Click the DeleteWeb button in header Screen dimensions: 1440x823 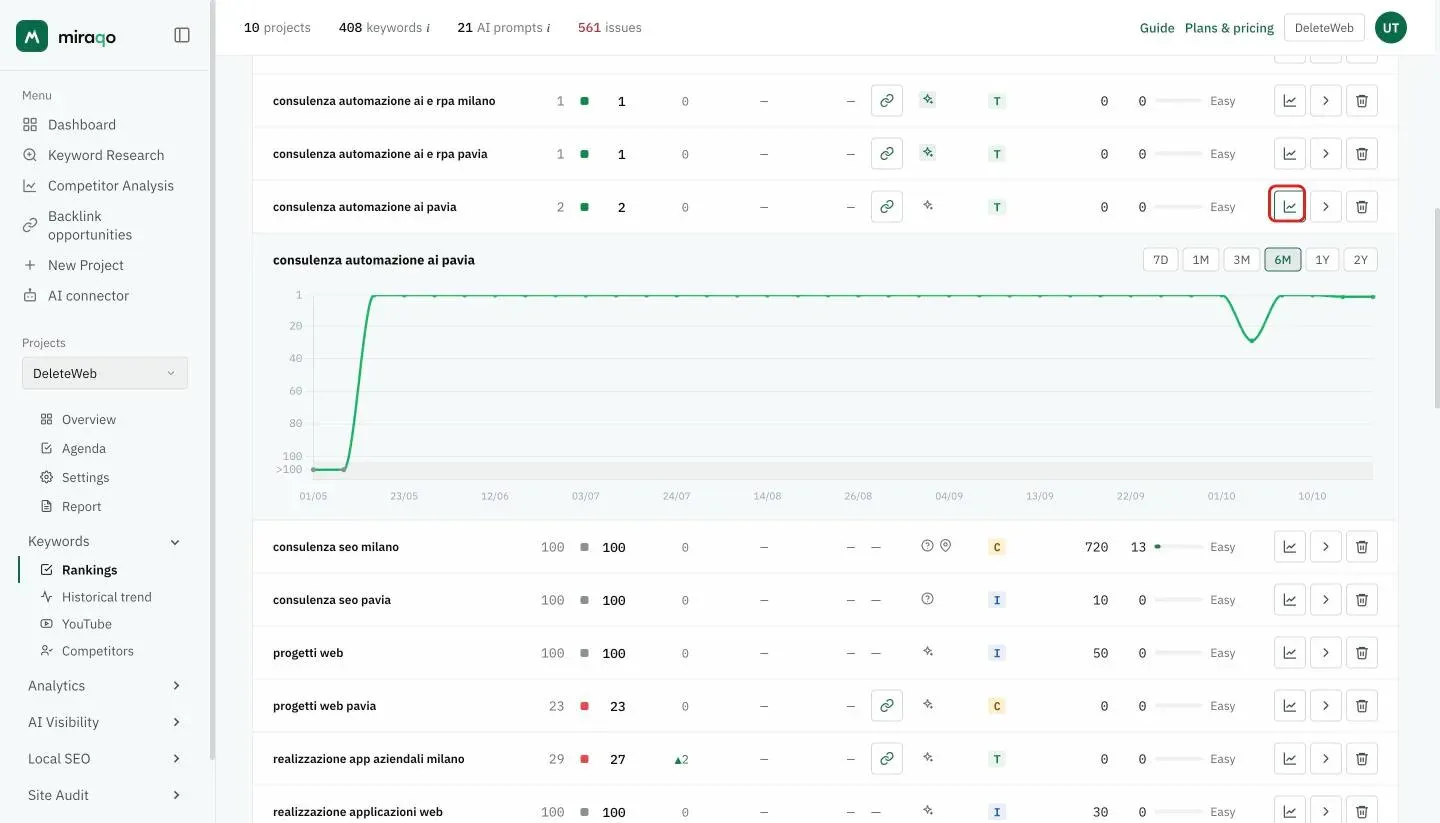click(1324, 28)
